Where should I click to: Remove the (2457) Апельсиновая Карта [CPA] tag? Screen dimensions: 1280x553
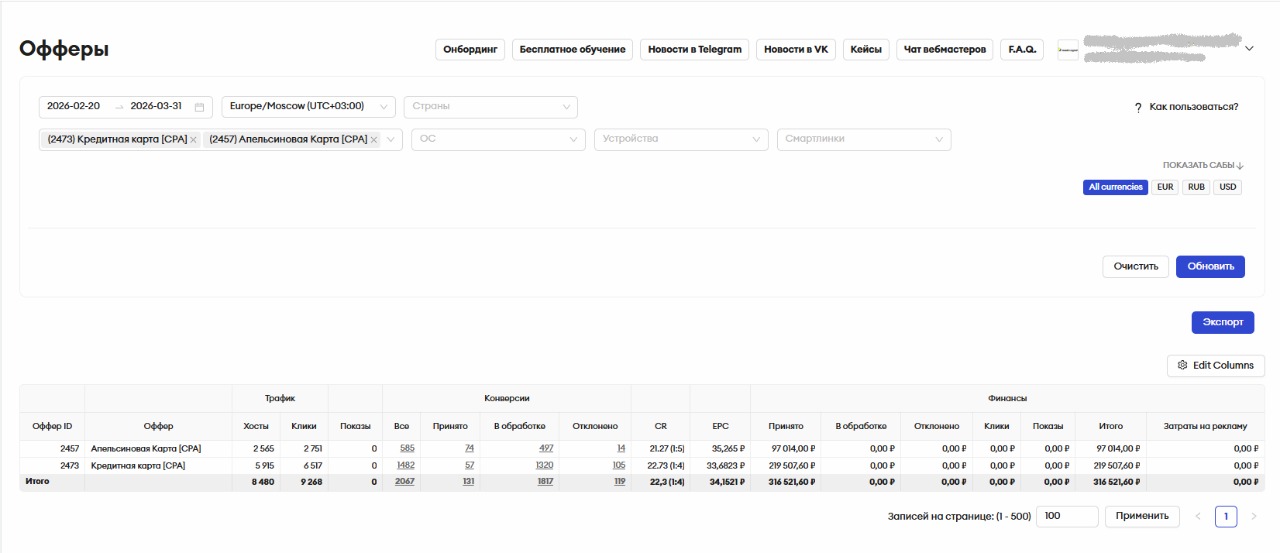click(374, 140)
